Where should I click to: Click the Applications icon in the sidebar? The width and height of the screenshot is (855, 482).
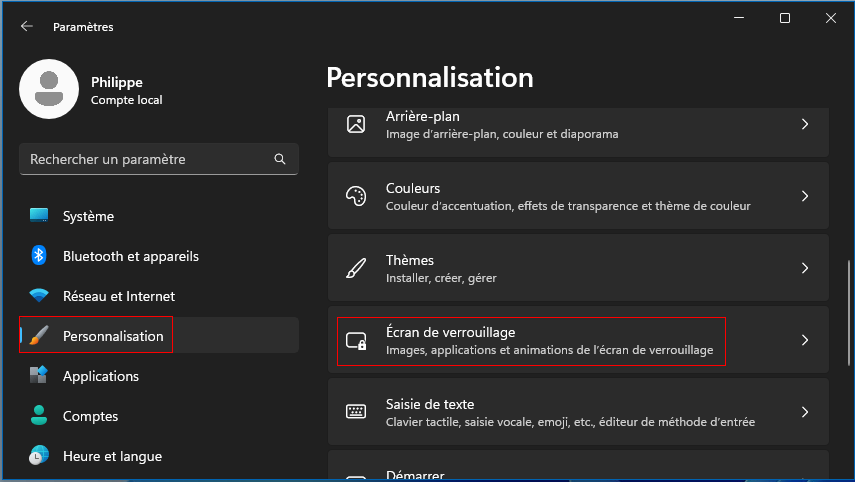pos(39,375)
